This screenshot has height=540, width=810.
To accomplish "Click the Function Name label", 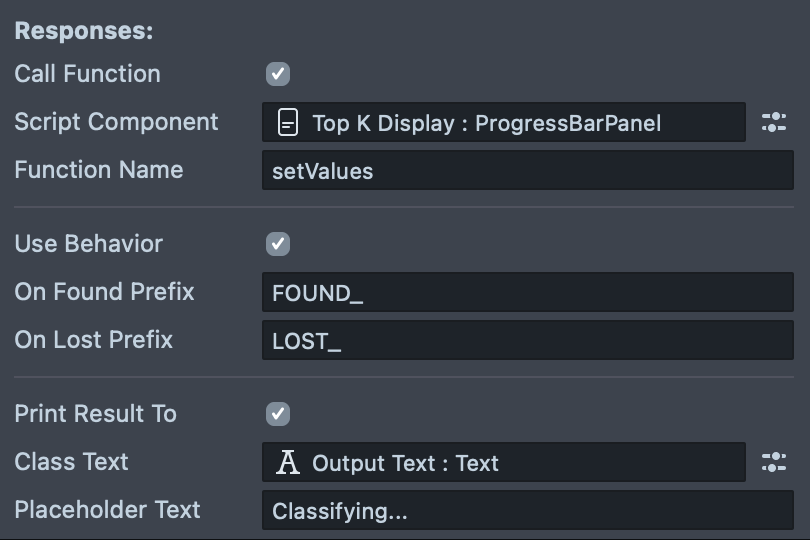I will coord(99,170).
